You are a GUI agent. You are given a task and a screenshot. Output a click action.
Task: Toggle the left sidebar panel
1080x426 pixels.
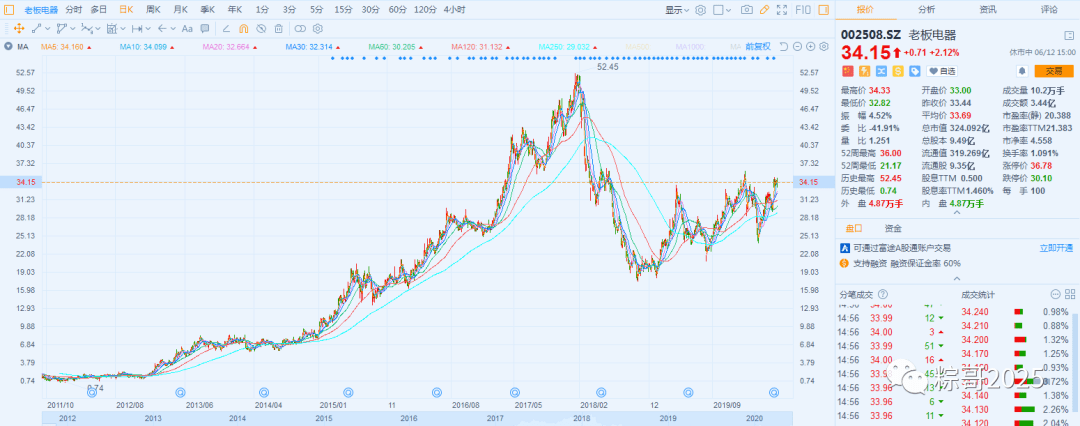click(x=10, y=9)
